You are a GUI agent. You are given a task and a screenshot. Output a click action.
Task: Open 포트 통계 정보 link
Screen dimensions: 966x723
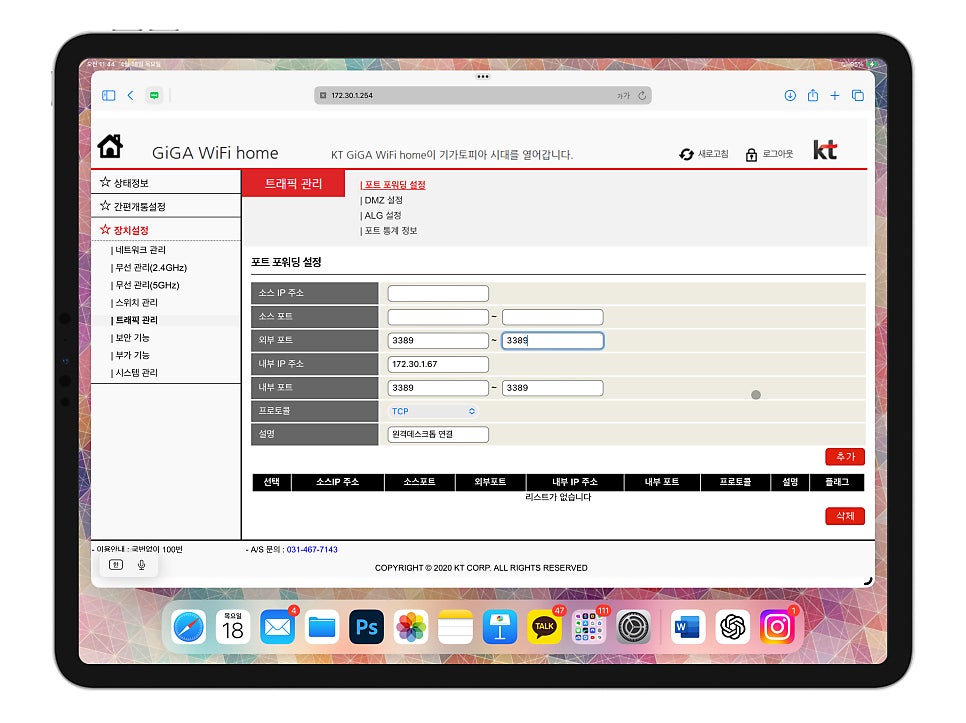click(391, 231)
